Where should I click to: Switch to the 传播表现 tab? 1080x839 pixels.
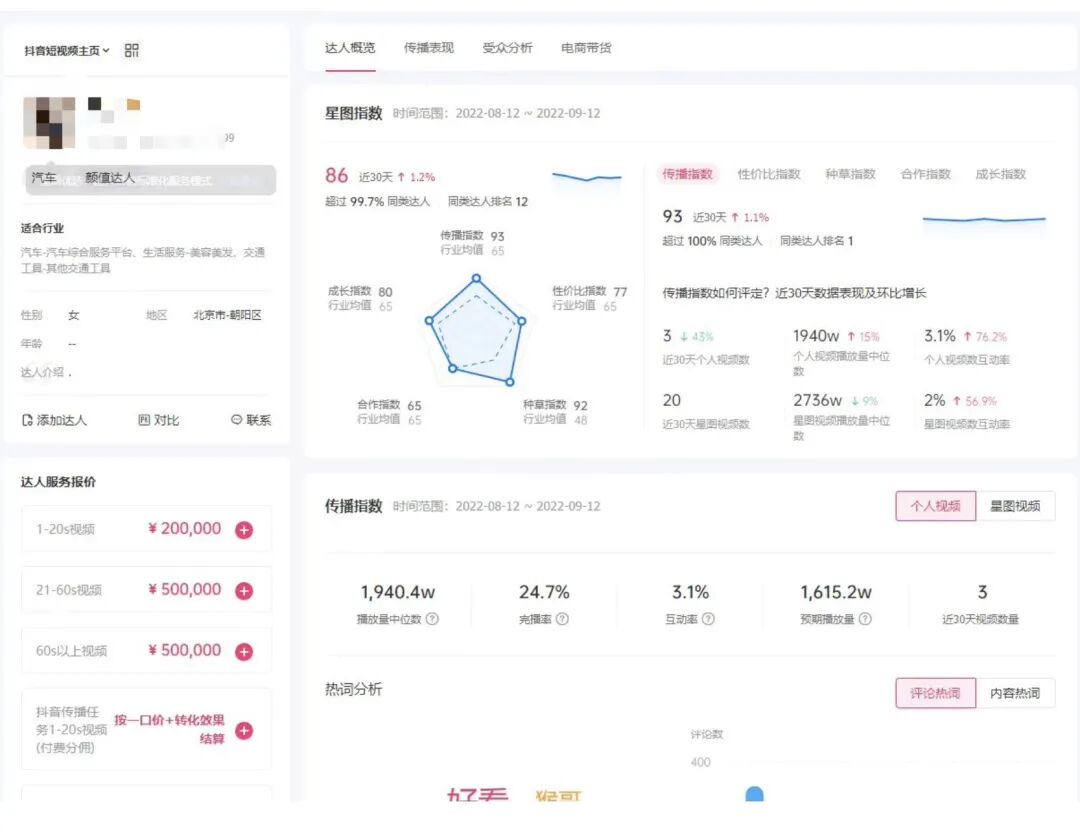coord(428,48)
